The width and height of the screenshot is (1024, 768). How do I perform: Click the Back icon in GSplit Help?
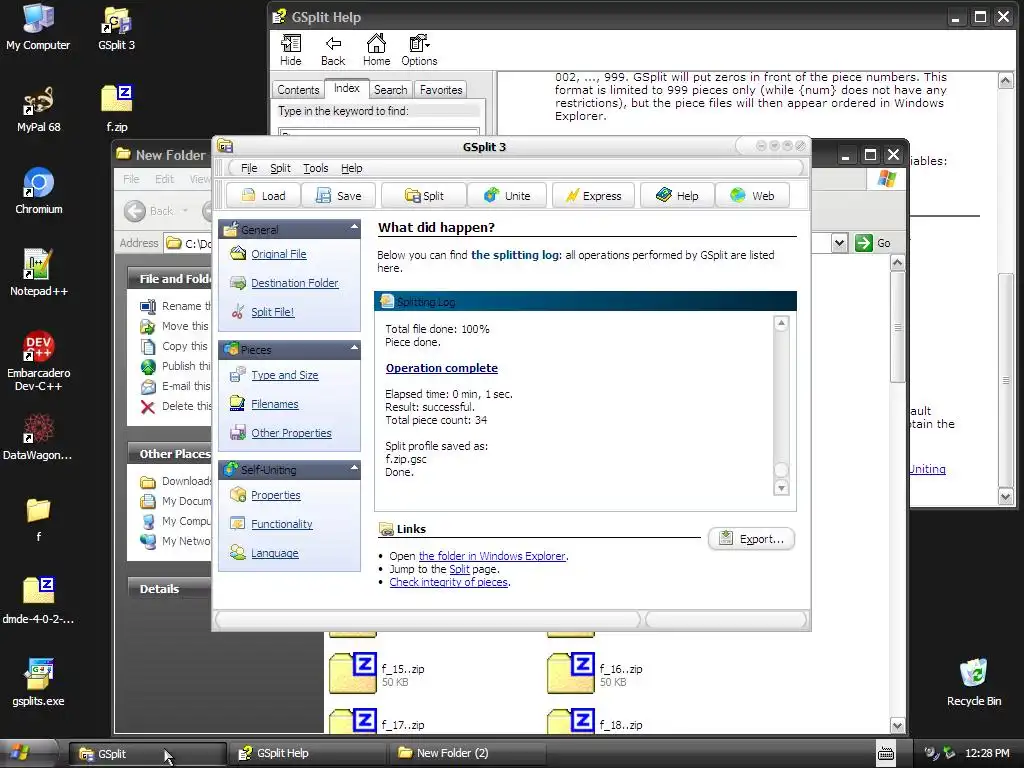pyautogui.click(x=333, y=51)
